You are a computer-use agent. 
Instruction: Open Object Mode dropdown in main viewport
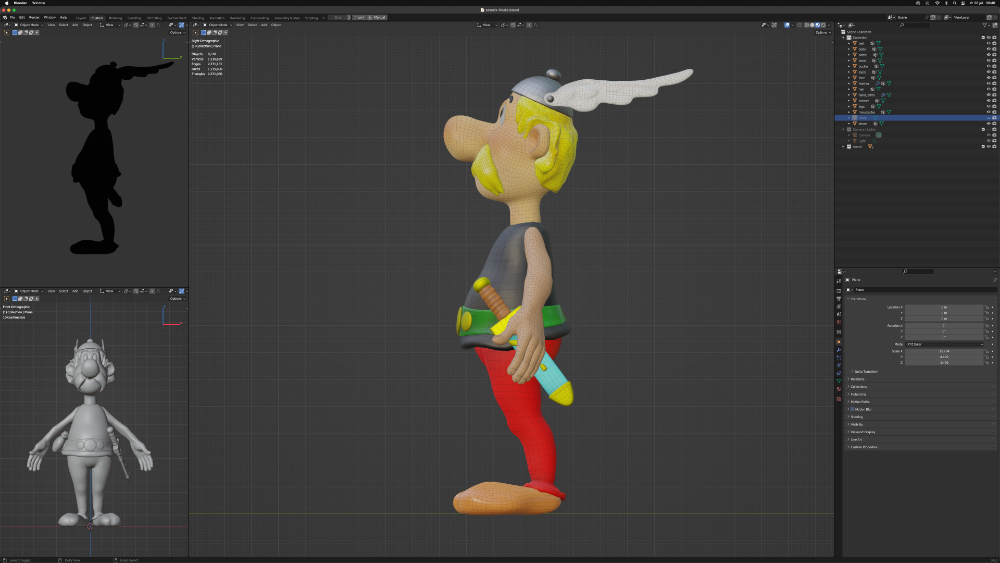pos(219,25)
